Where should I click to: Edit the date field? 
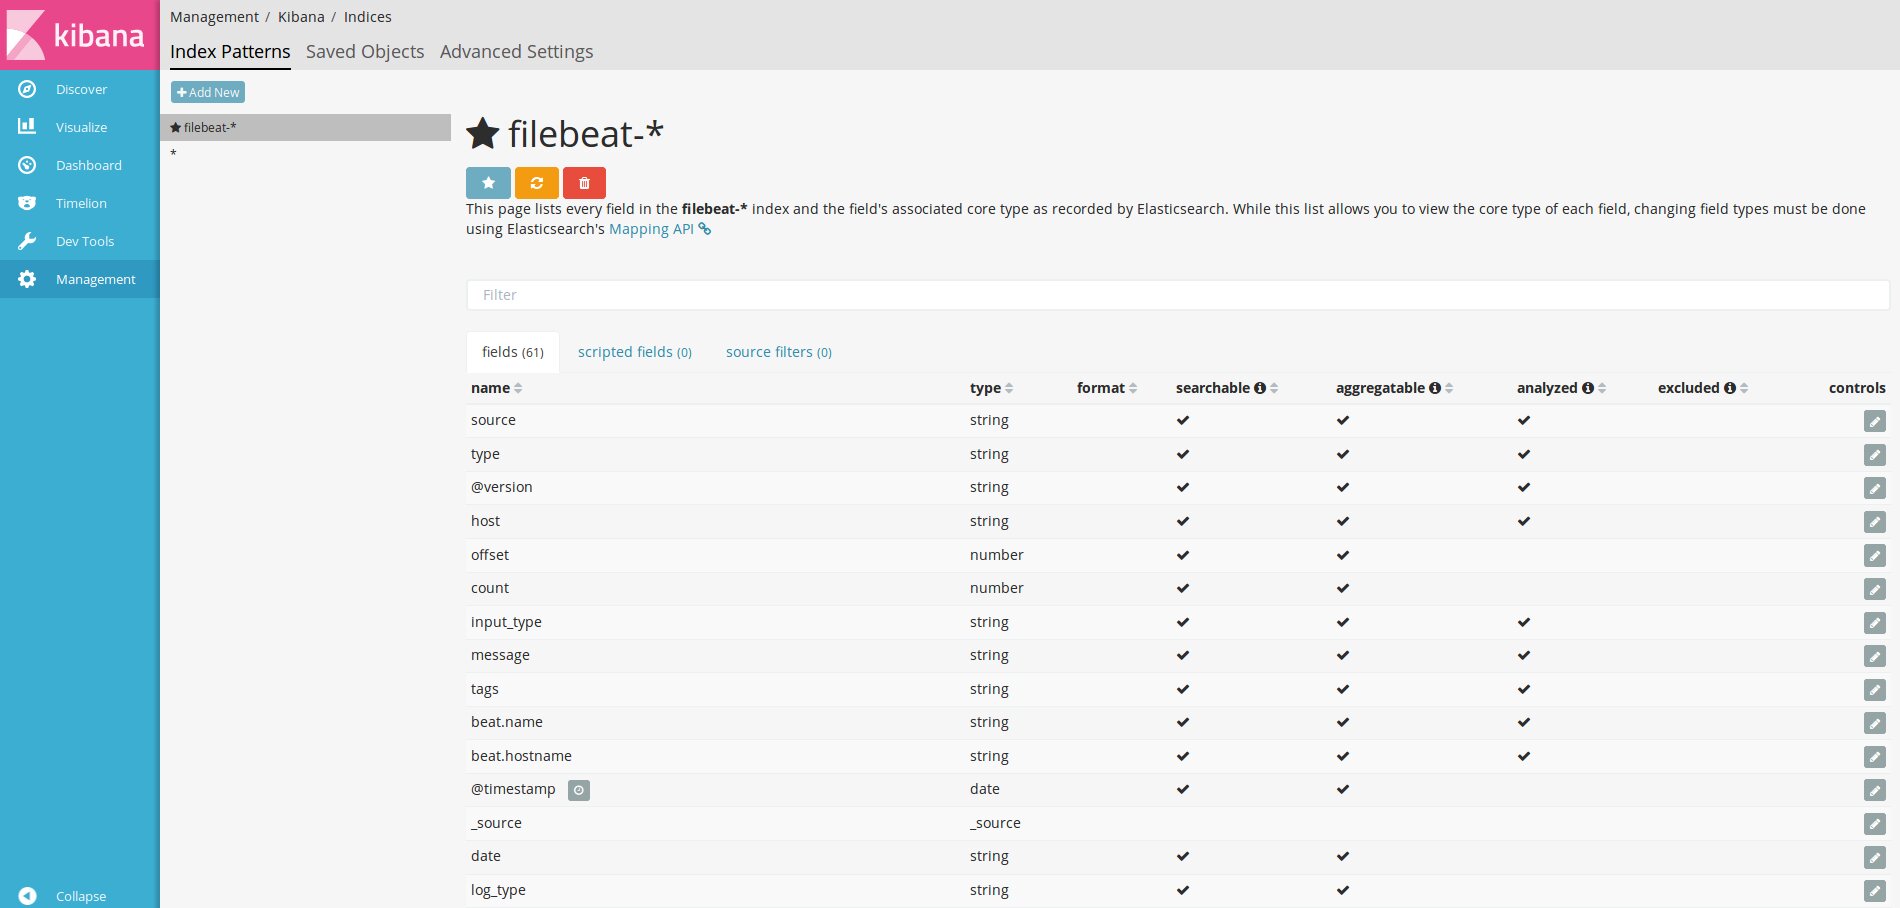(x=1875, y=857)
